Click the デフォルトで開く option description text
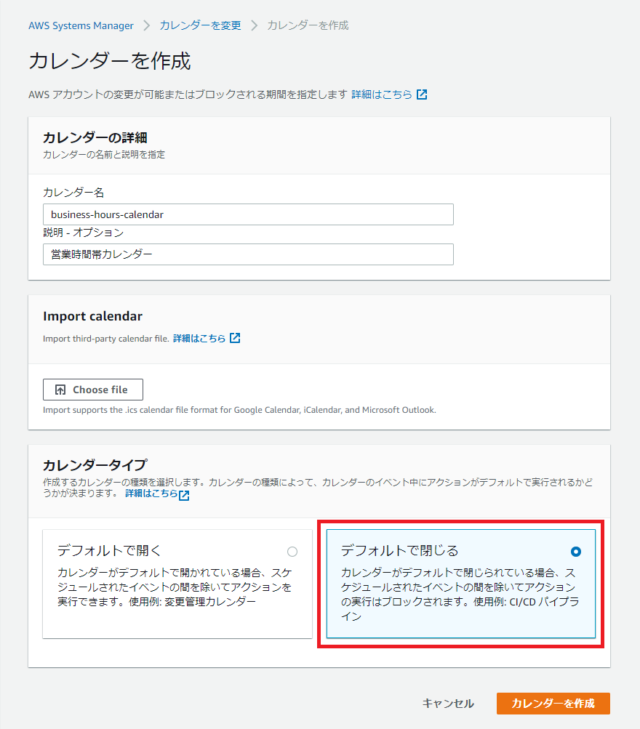The height and width of the screenshot is (729, 640). tap(174, 587)
